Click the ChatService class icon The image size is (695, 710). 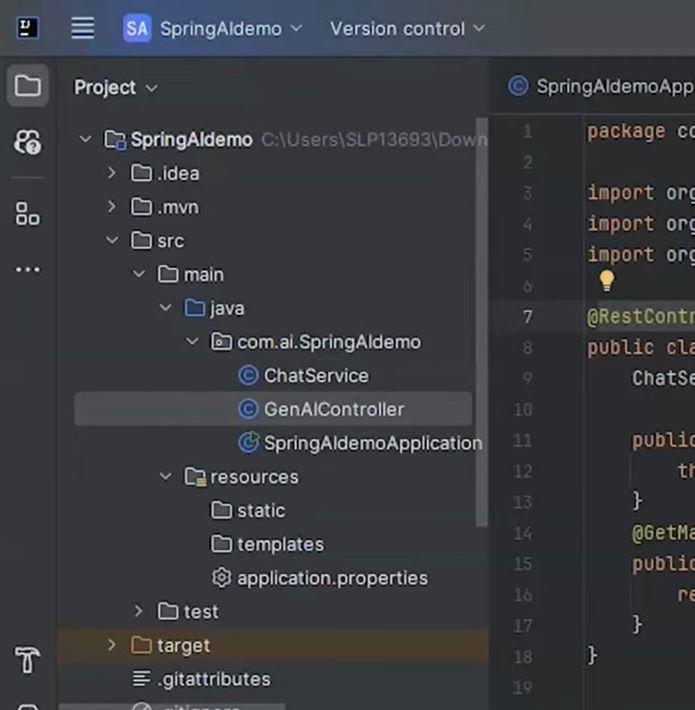pyautogui.click(x=248, y=375)
